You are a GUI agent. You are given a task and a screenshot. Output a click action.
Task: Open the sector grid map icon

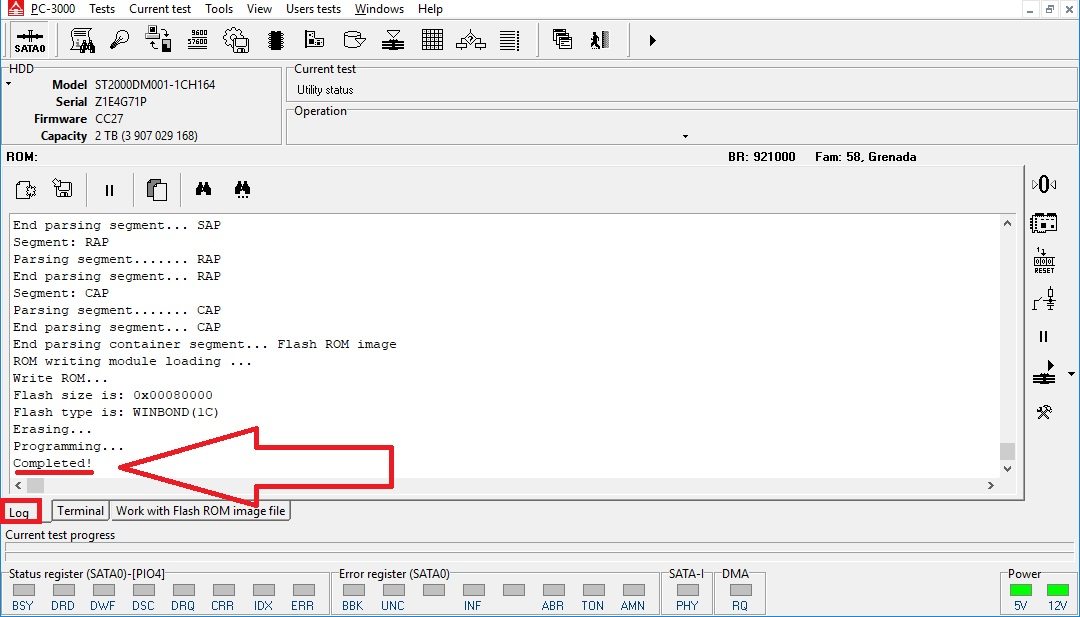click(432, 39)
